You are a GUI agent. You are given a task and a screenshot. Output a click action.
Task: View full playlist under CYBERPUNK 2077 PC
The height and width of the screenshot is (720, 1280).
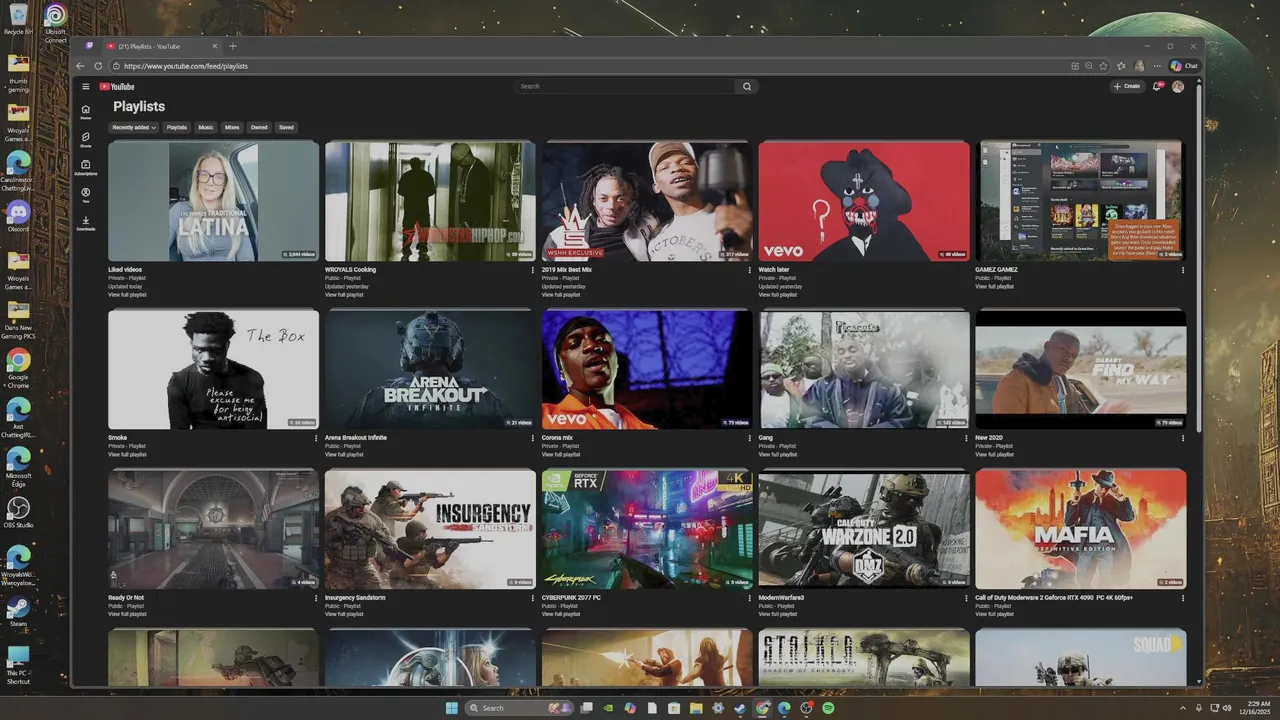(x=561, y=615)
